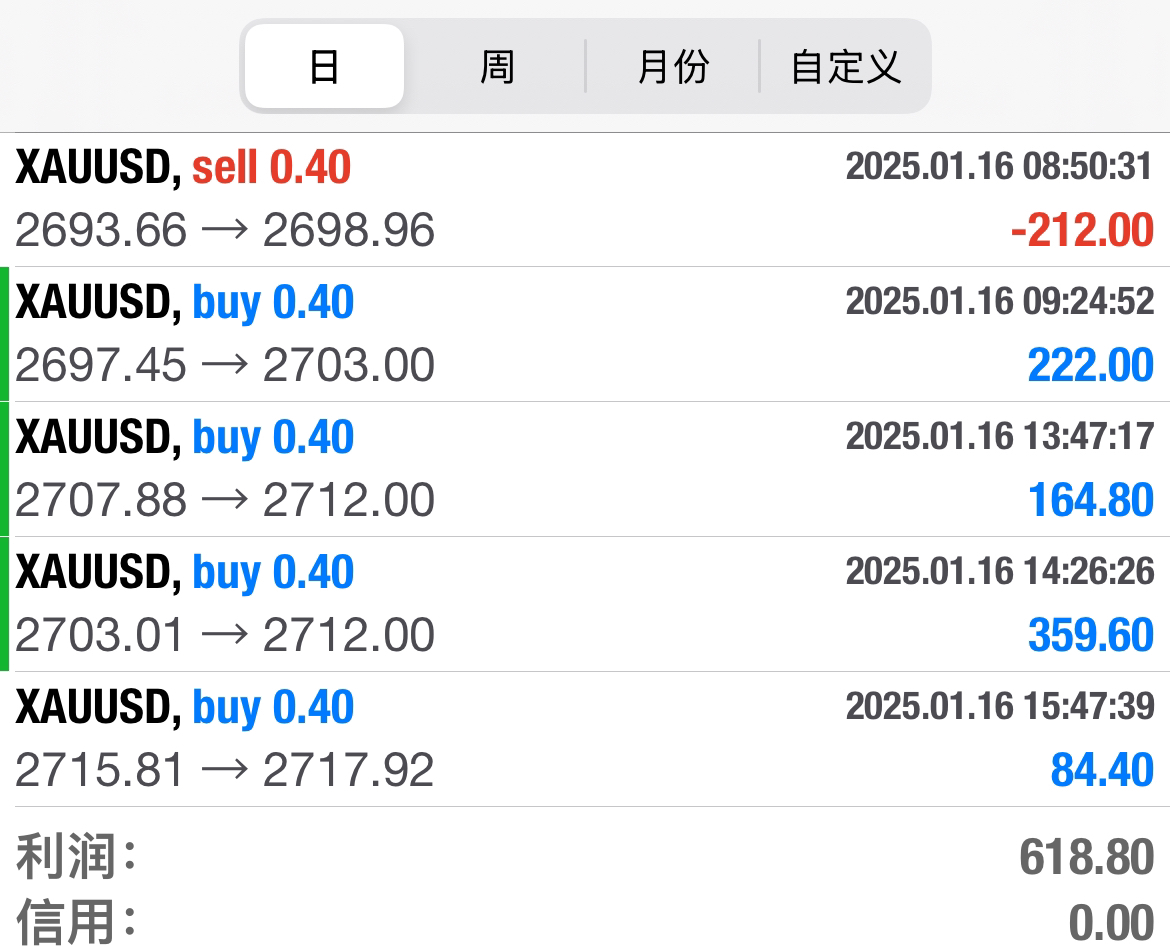This screenshot has height=947, width=1170.
Task: Tap price range 2715.81 → 2717.92
Action: (x=225, y=770)
